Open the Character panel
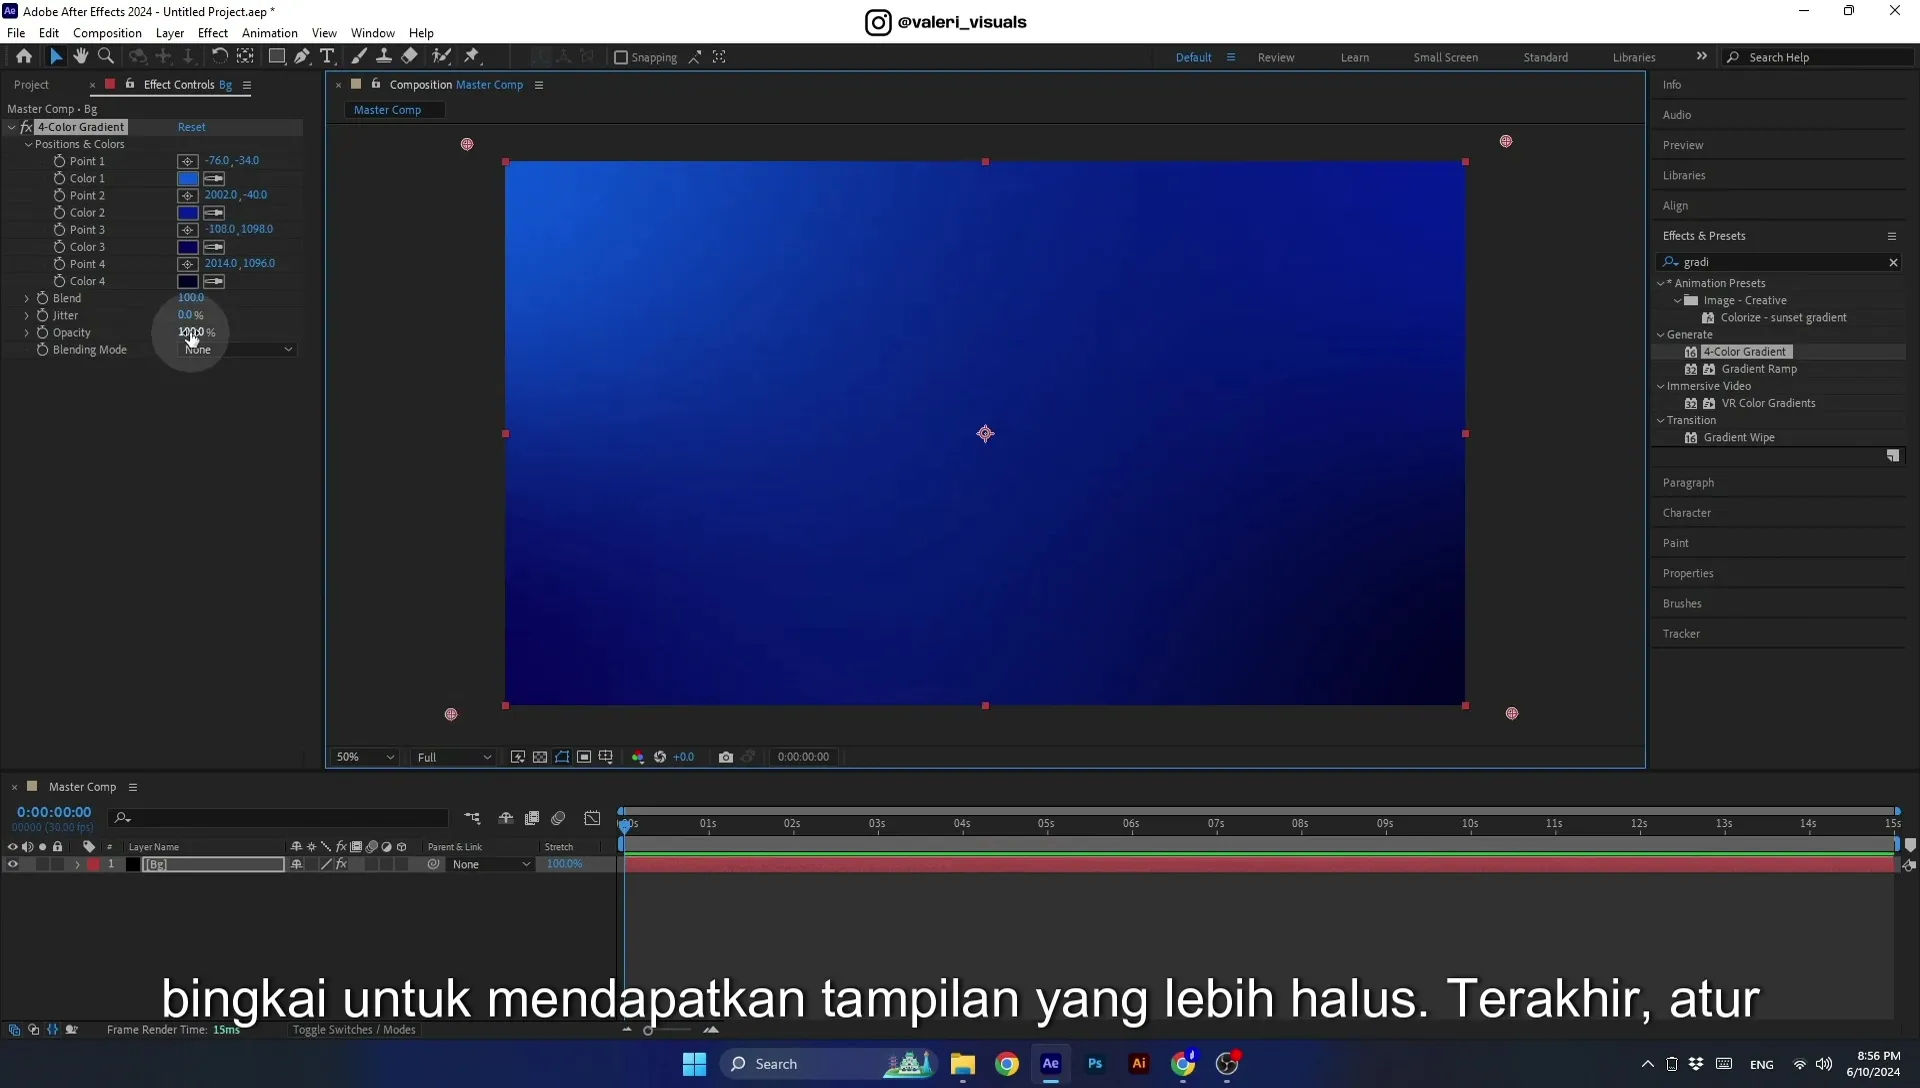 (x=1686, y=513)
